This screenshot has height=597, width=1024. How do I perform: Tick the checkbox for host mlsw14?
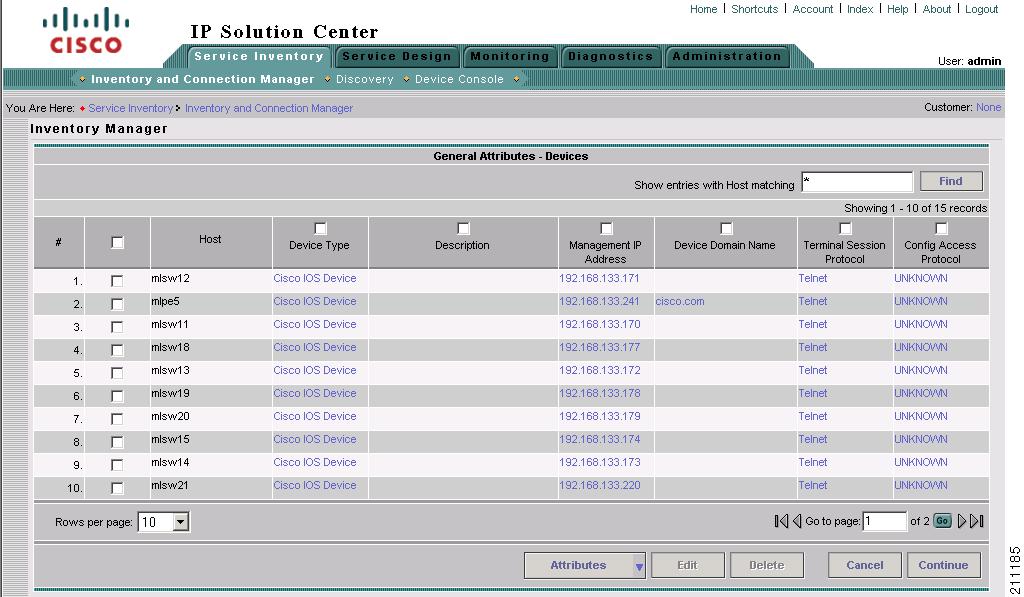click(x=117, y=465)
